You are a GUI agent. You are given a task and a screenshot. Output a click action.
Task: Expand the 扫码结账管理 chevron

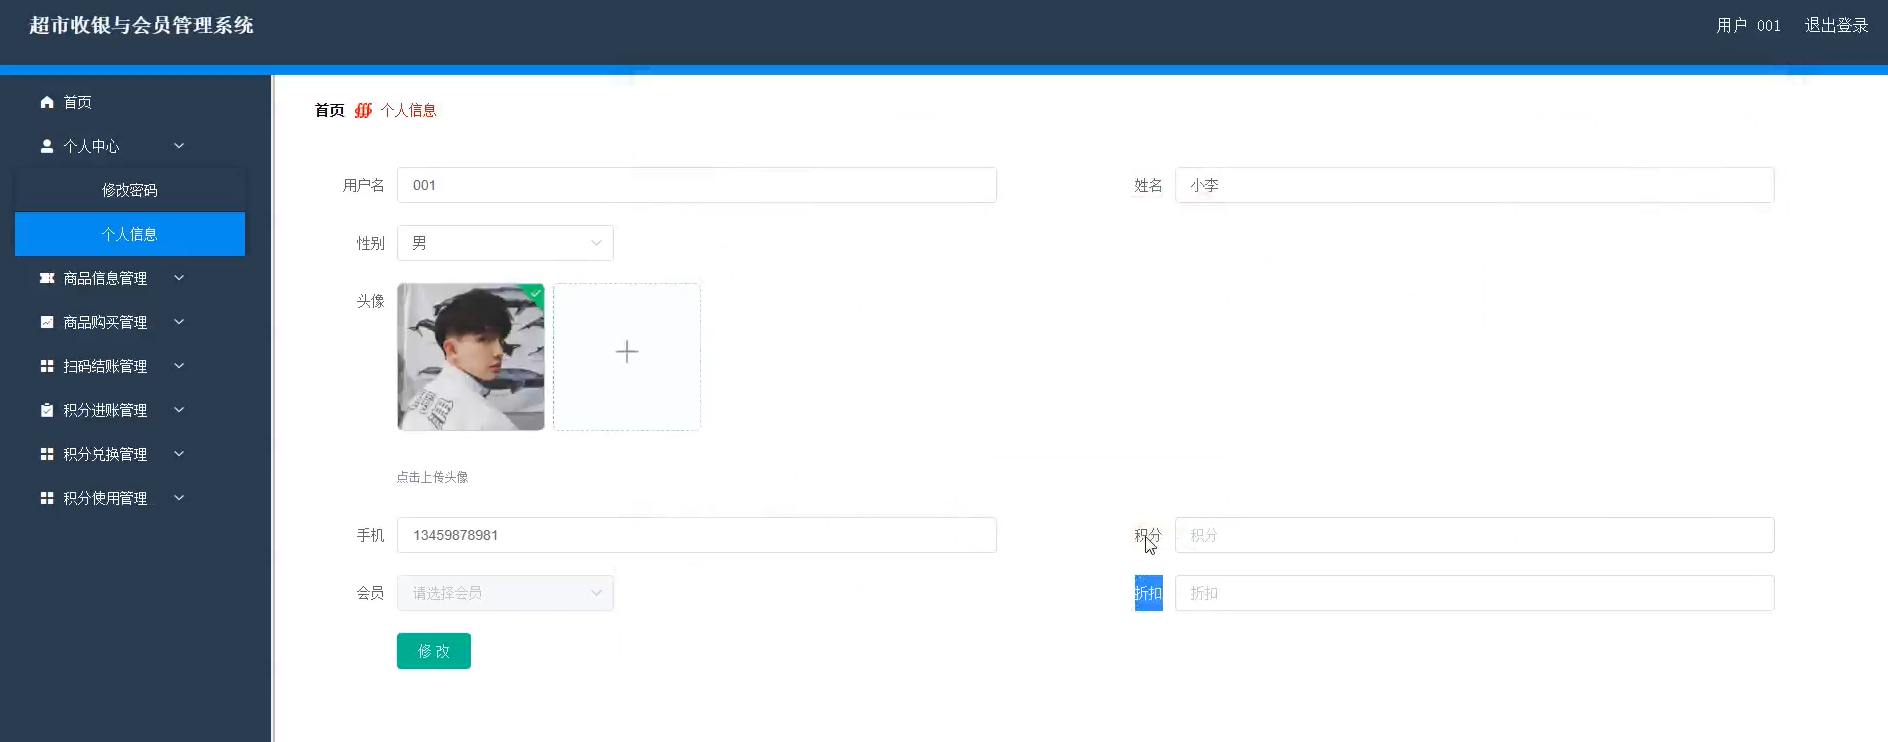179,366
